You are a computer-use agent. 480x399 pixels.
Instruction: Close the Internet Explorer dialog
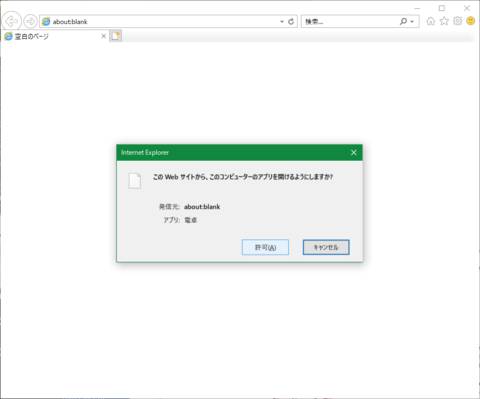point(354,153)
